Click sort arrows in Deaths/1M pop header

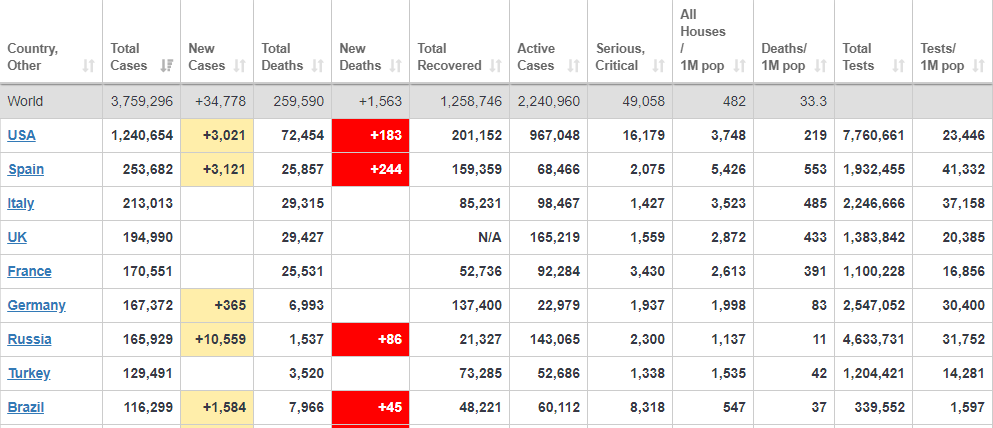coord(821,65)
